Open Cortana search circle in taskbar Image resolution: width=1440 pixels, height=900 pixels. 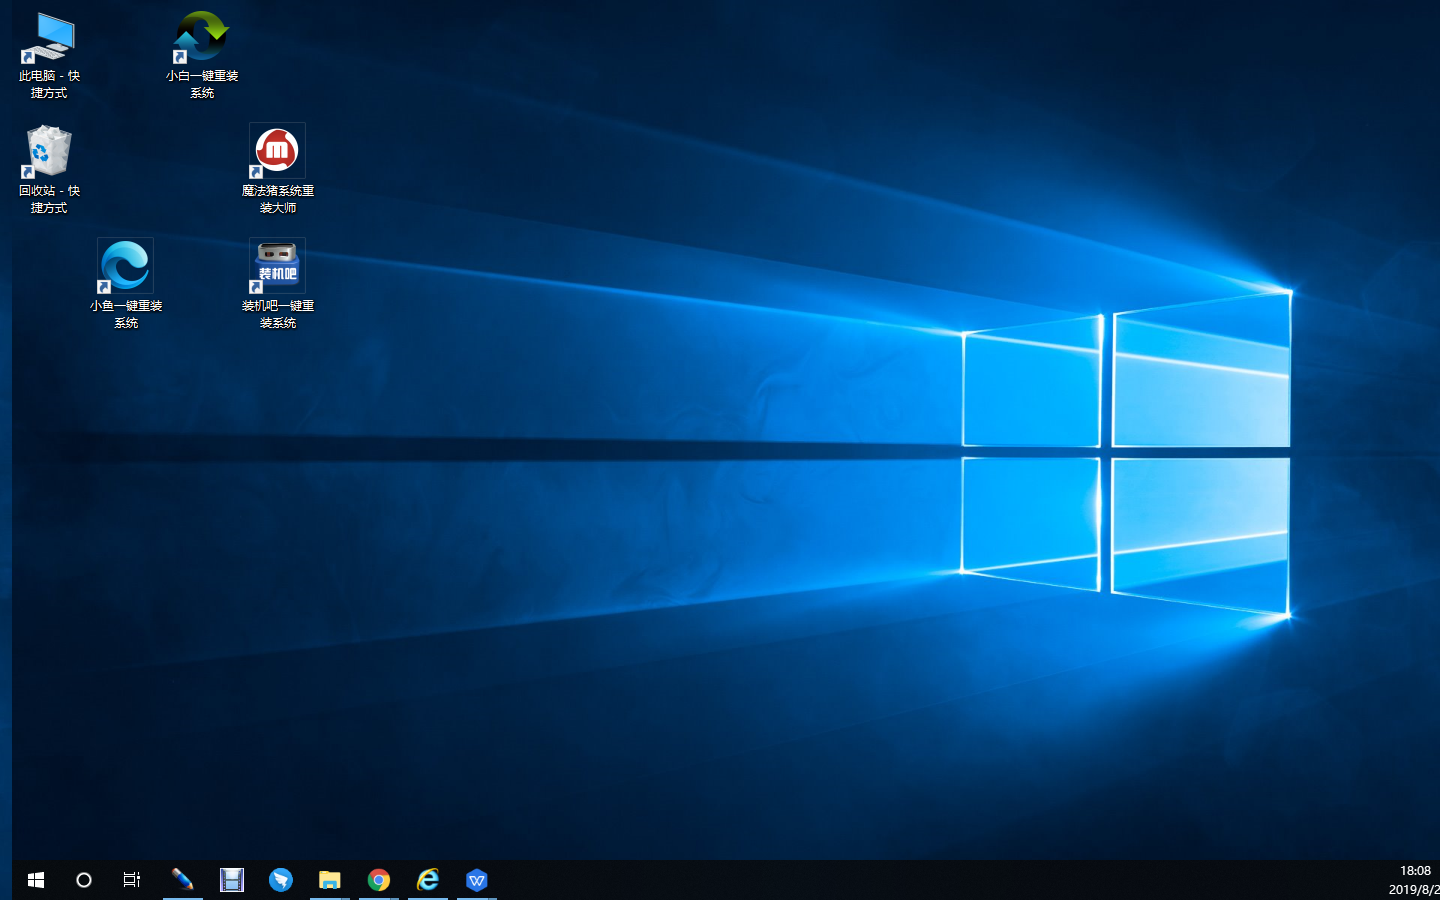84,880
